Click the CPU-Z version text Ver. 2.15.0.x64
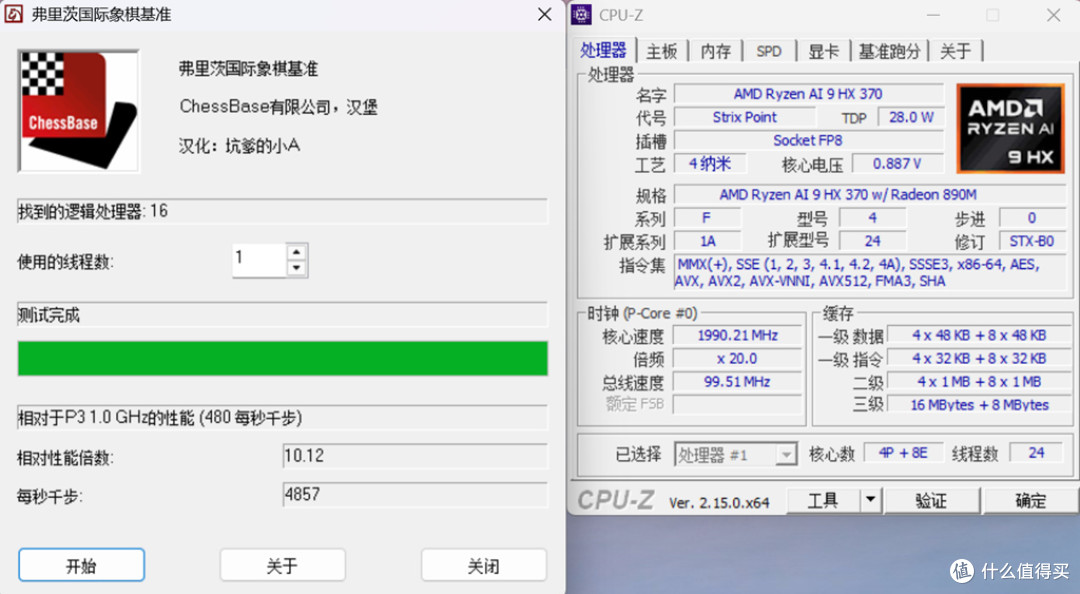The image size is (1080, 594). pos(719,503)
